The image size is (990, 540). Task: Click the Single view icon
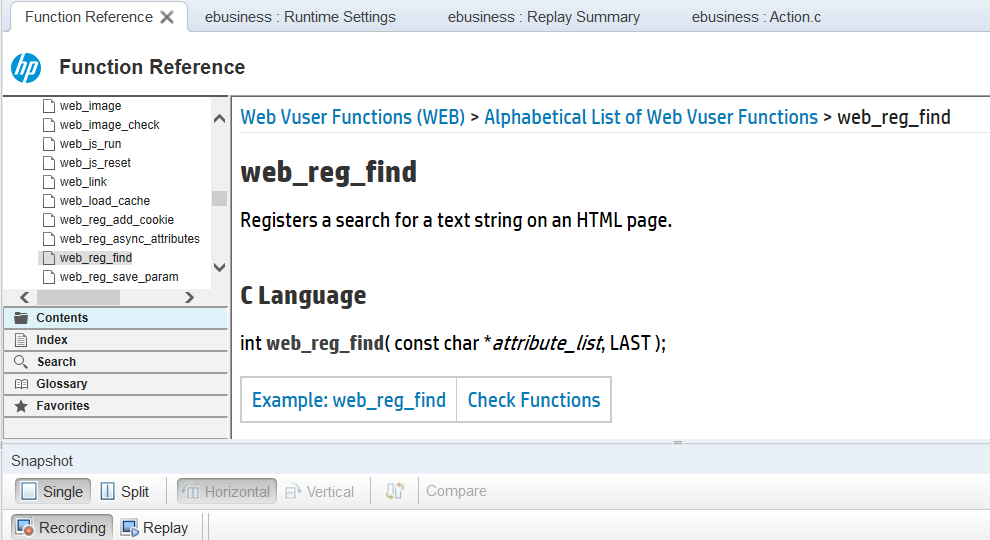coord(29,491)
